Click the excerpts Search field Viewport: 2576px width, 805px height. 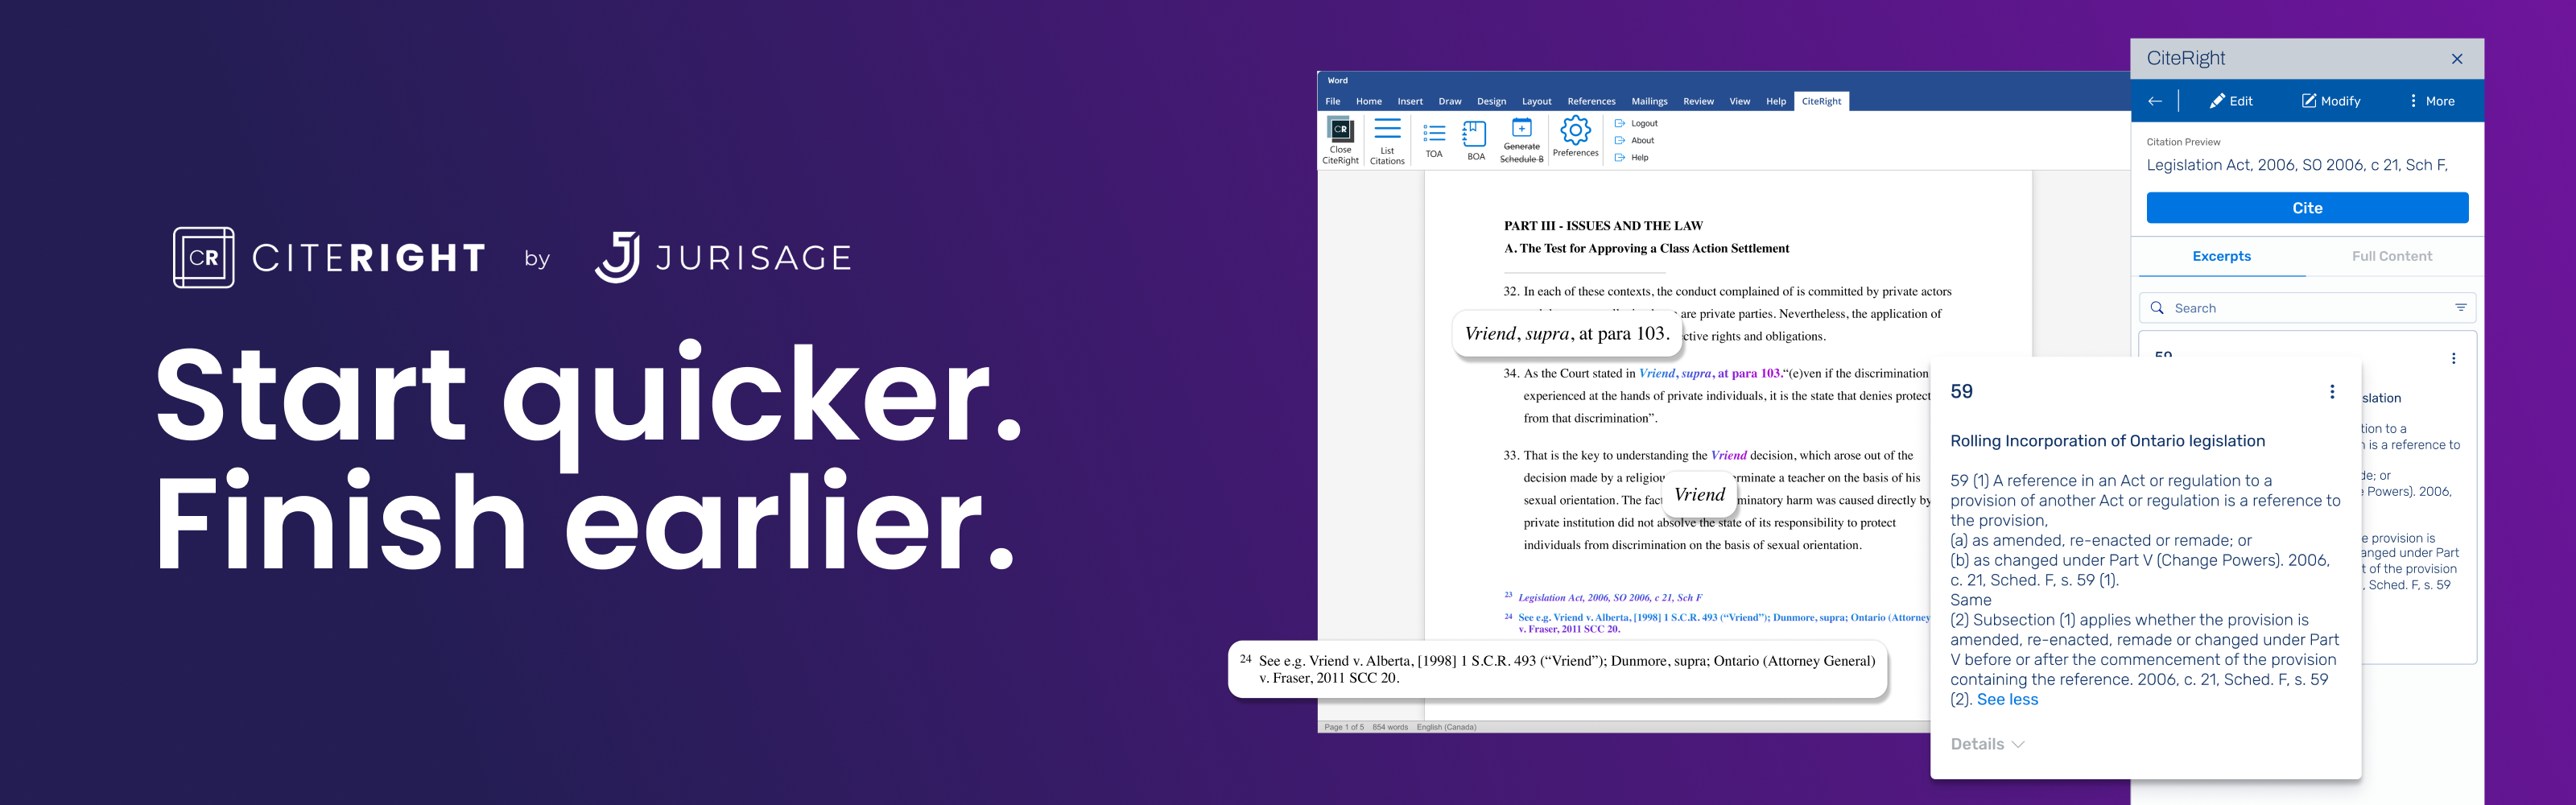2306,308
